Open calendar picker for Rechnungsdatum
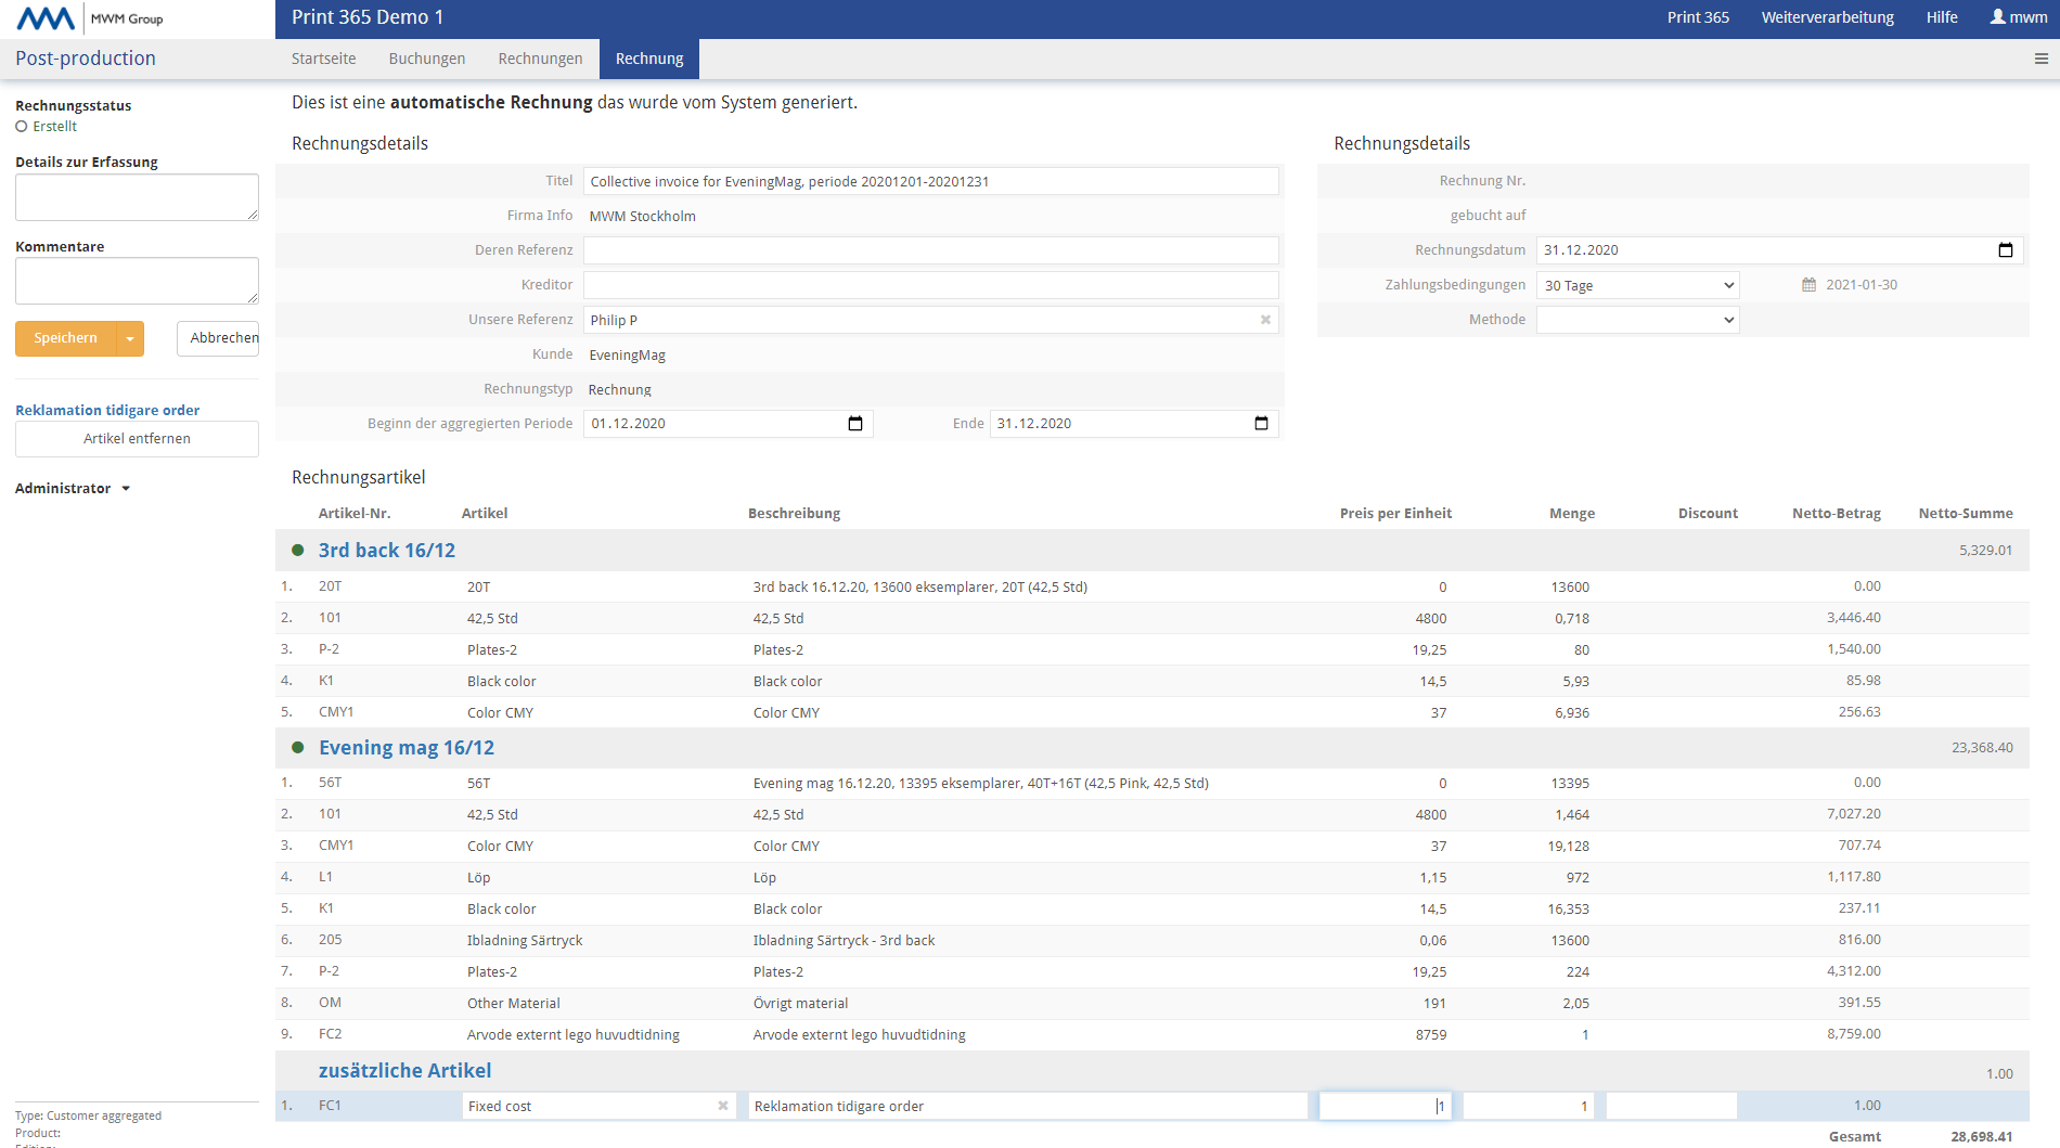The width and height of the screenshot is (2060, 1148). [x=2005, y=250]
